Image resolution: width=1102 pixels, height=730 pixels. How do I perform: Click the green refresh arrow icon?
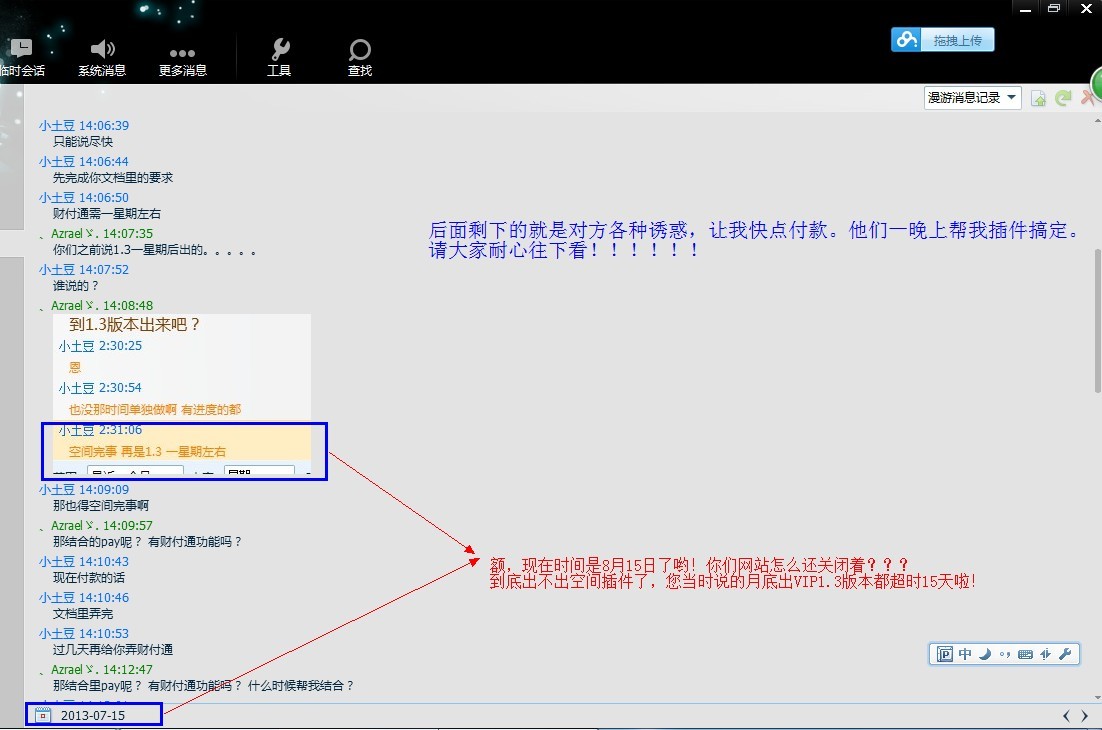coord(1063,98)
